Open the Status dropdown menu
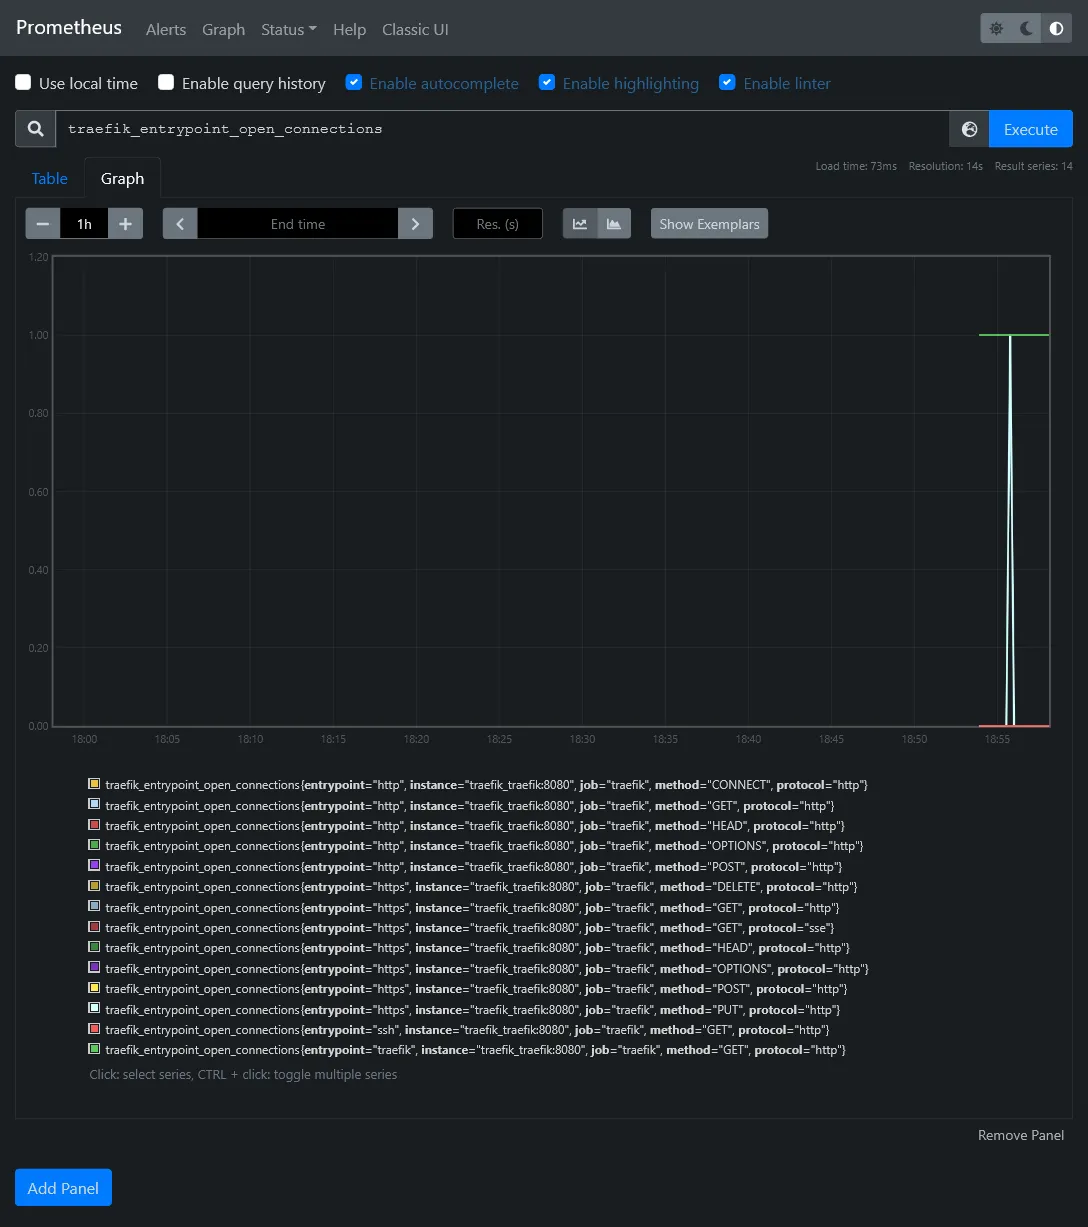This screenshot has height=1227, width=1088. pyautogui.click(x=288, y=29)
